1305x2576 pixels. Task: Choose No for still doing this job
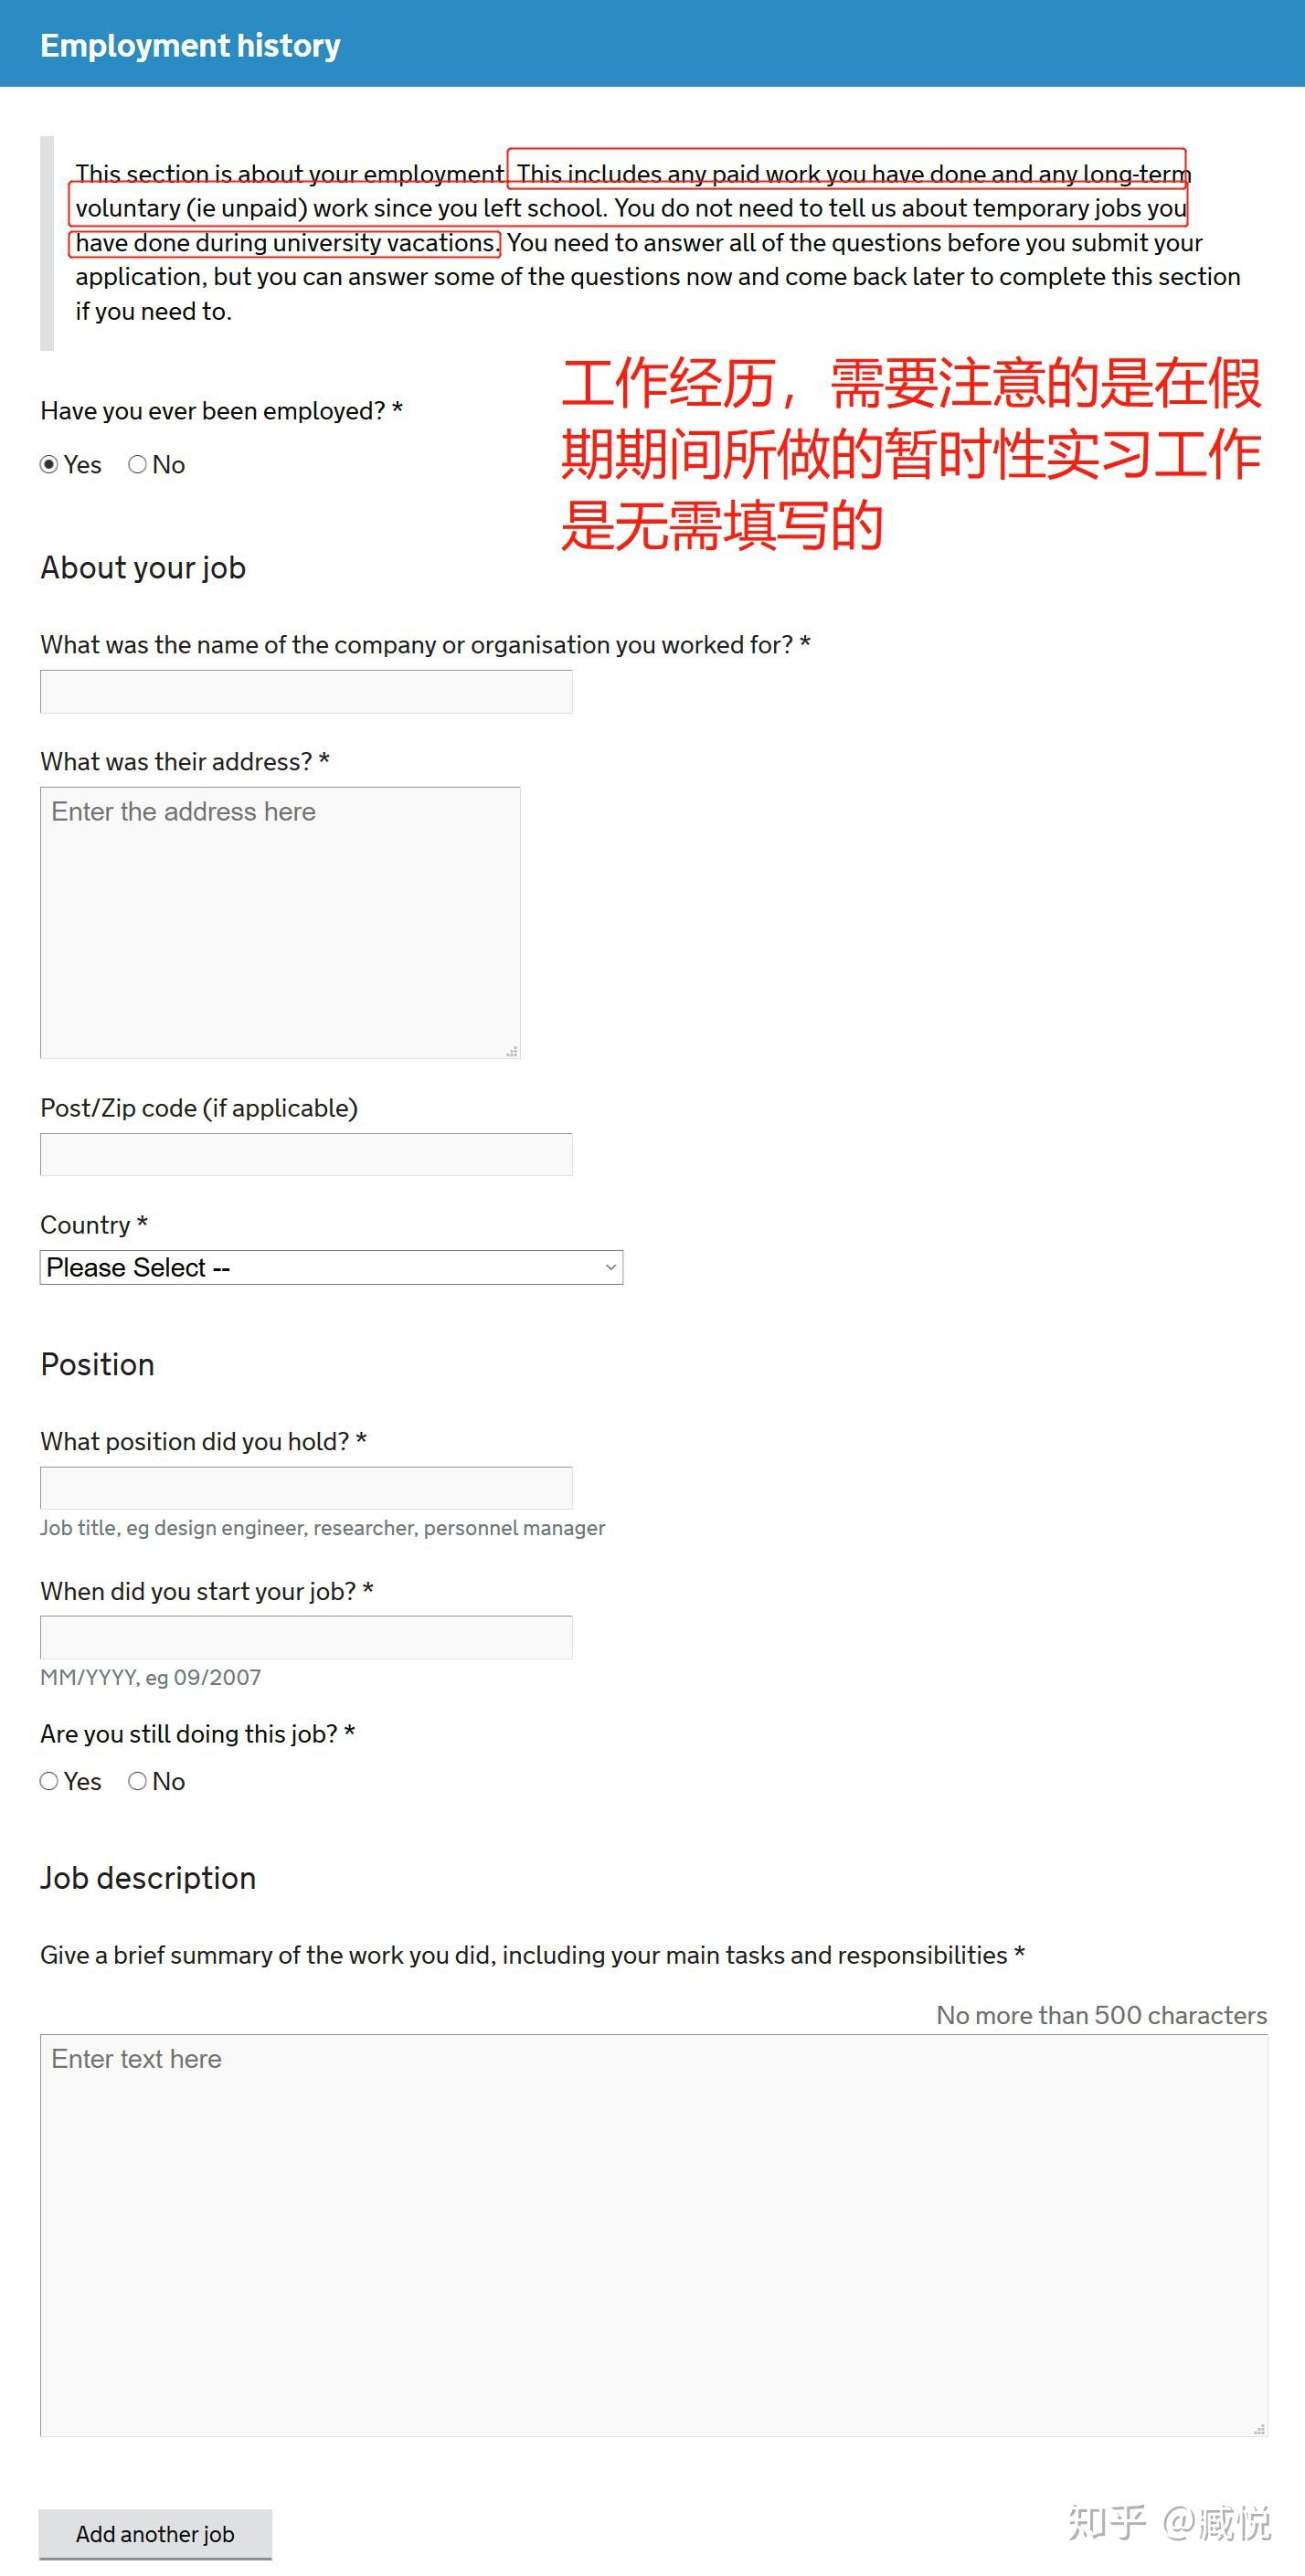click(x=138, y=1781)
